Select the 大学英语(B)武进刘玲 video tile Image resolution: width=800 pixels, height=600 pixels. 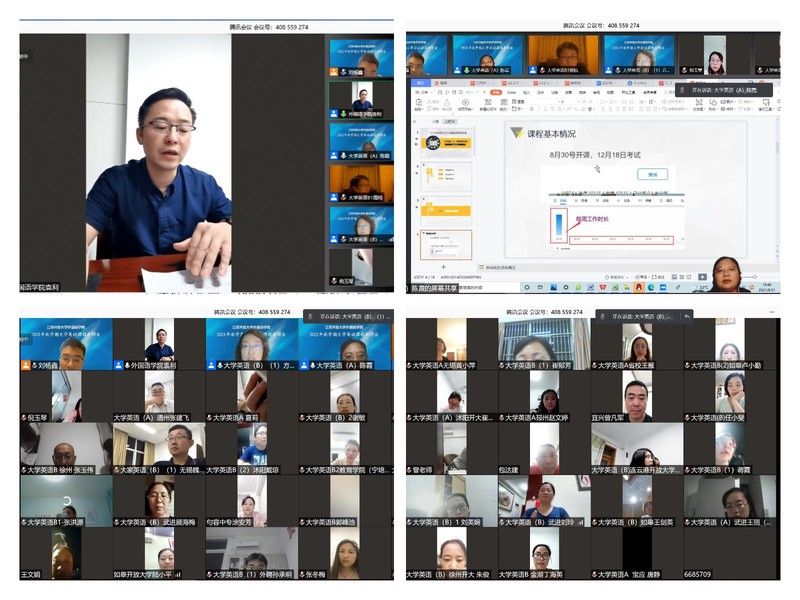[x=544, y=501]
